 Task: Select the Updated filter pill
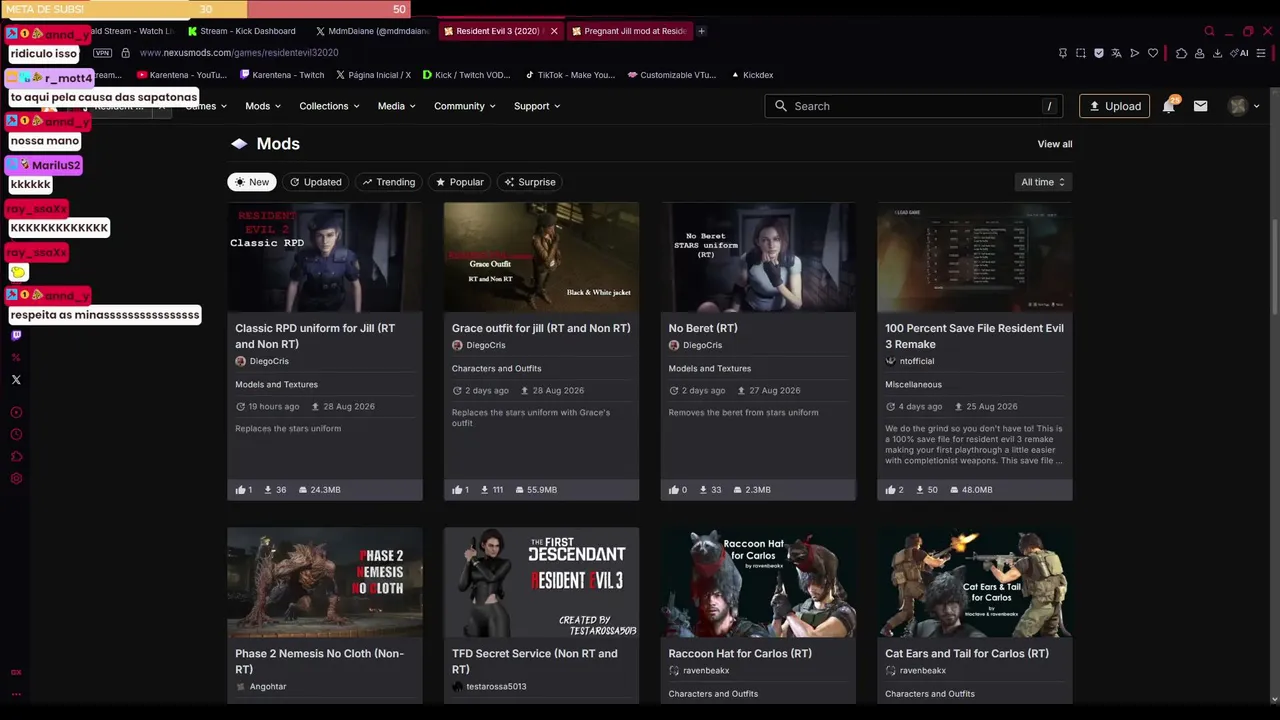pos(315,182)
